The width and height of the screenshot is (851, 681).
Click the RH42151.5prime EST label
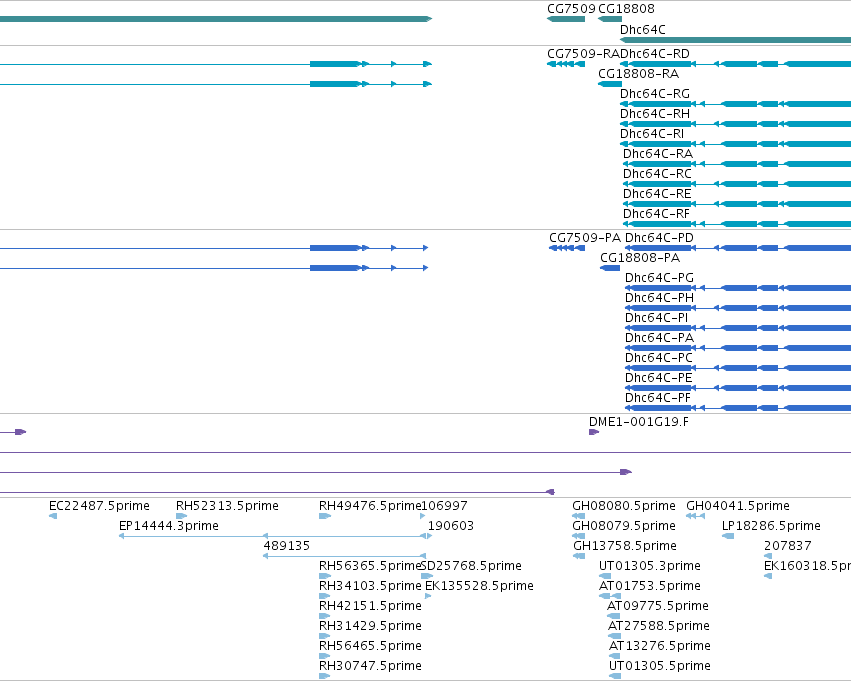370,606
